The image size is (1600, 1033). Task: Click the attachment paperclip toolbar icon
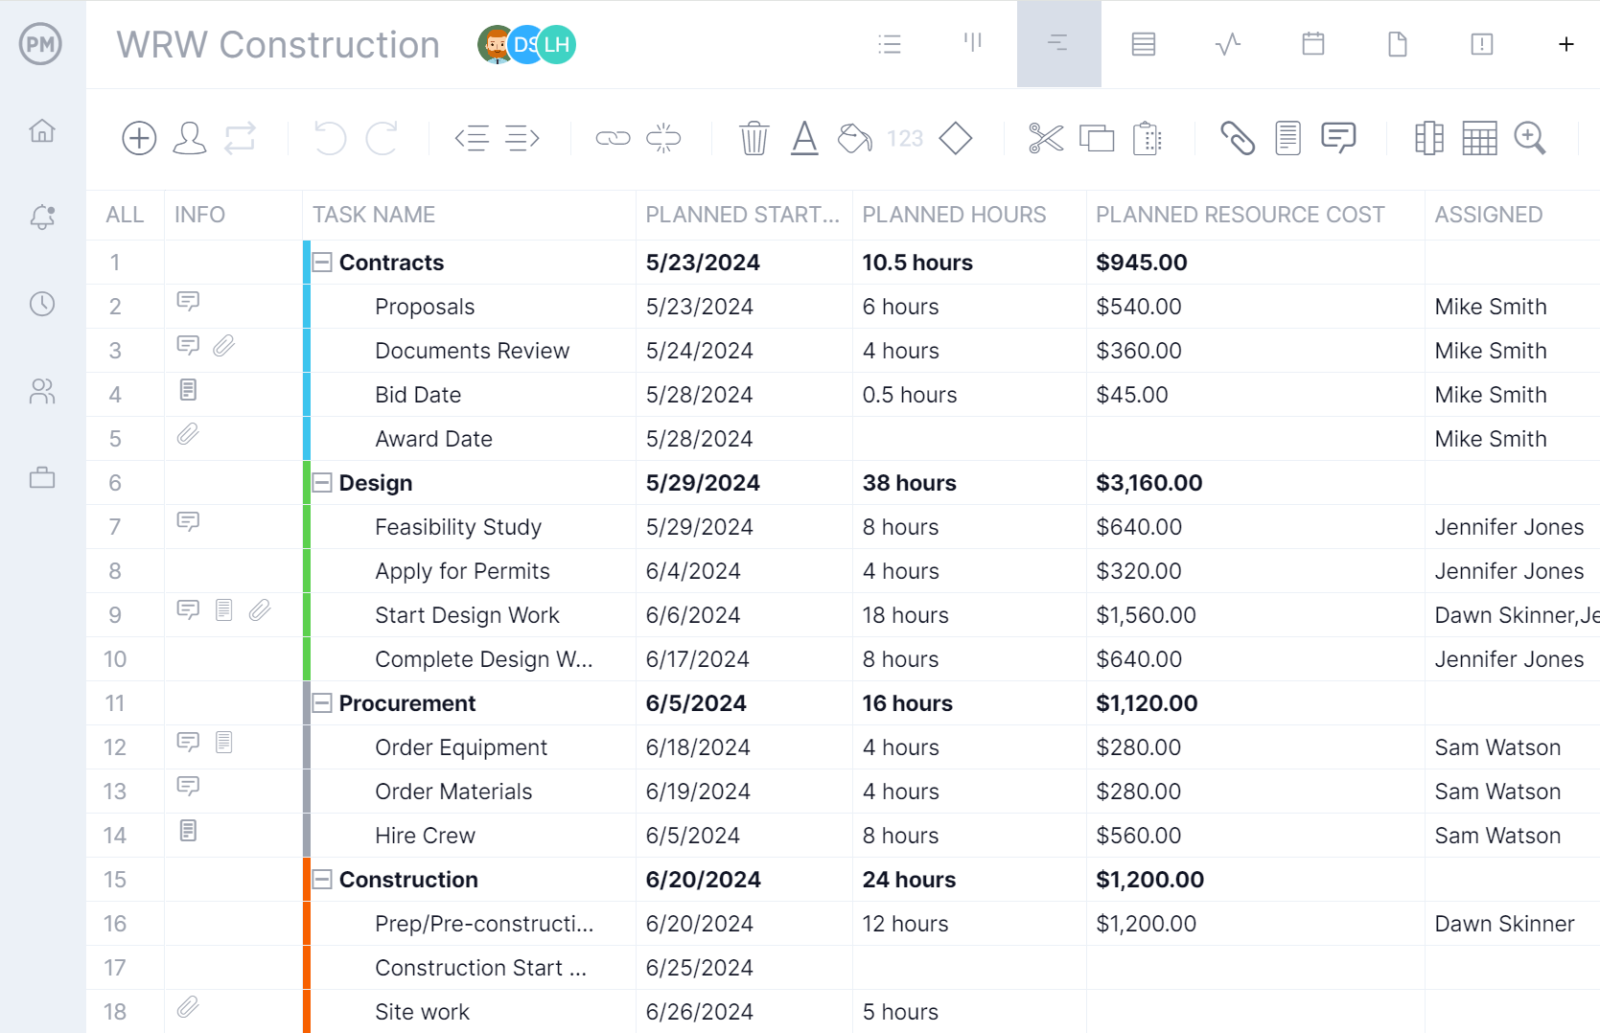point(1237,138)
